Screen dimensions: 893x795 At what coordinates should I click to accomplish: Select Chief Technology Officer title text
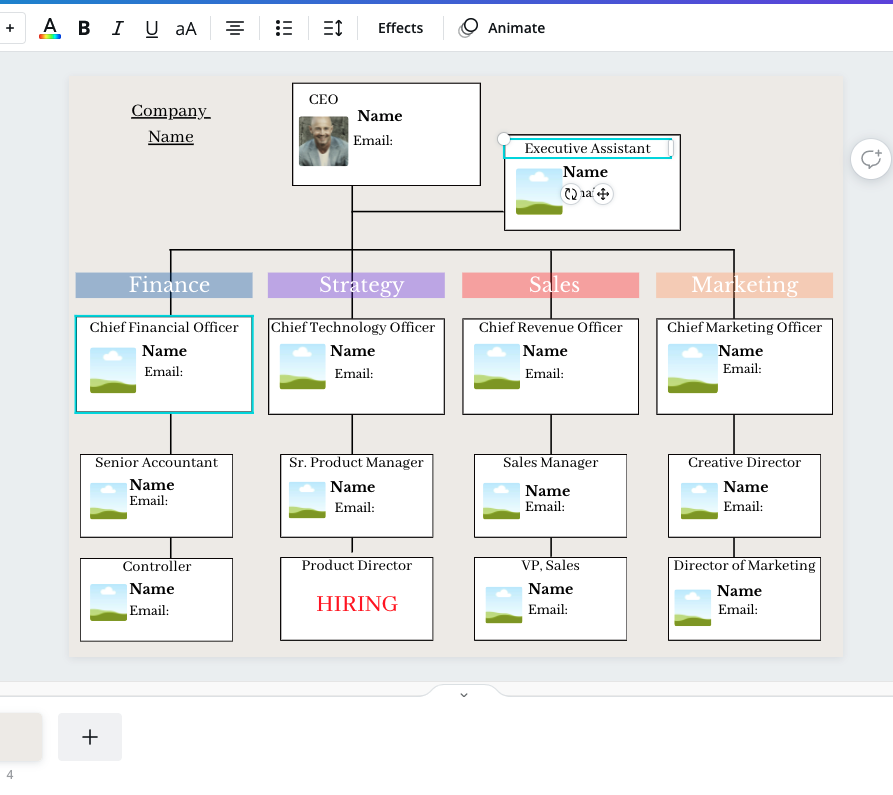coord(353,327)
